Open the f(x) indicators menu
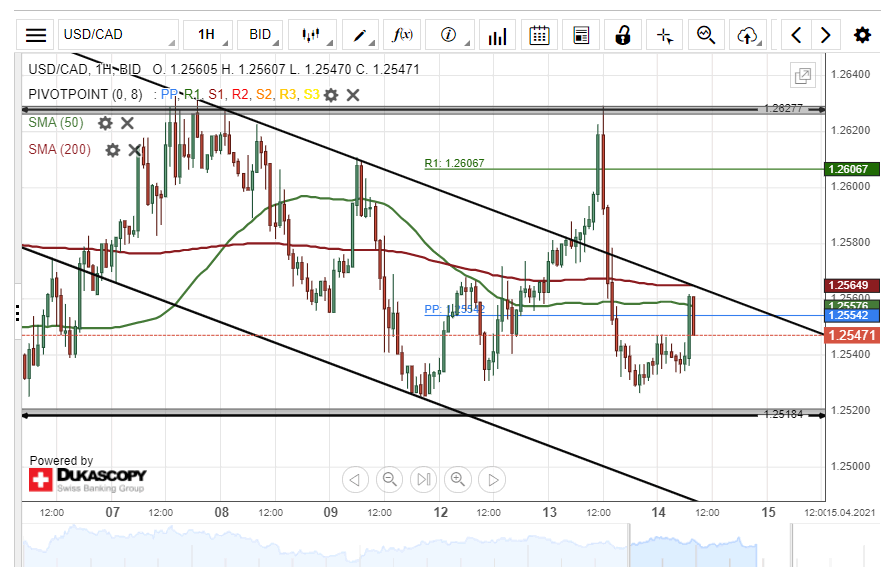The height and width of the screenshot is (577, 882). (402, 35)
